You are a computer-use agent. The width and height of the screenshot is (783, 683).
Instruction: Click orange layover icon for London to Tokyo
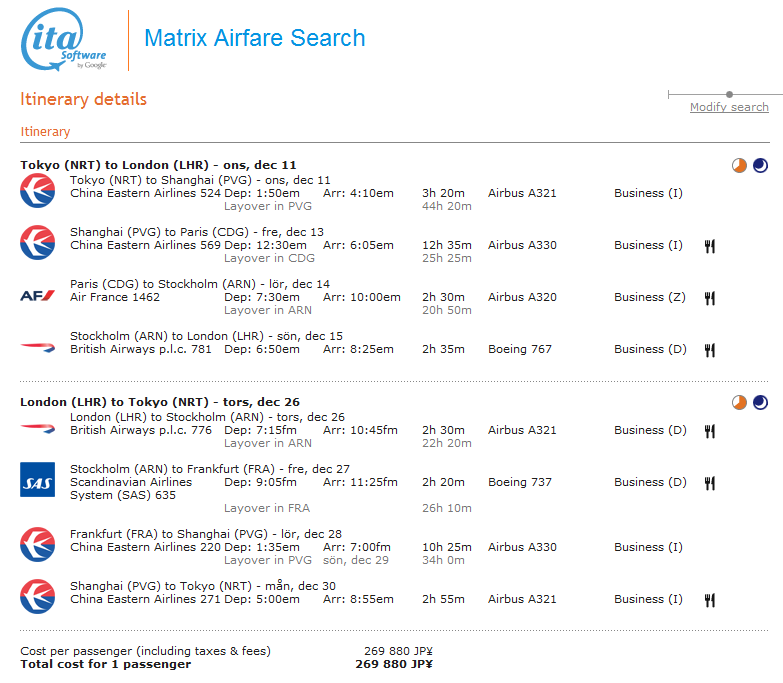tap(739, 402)
